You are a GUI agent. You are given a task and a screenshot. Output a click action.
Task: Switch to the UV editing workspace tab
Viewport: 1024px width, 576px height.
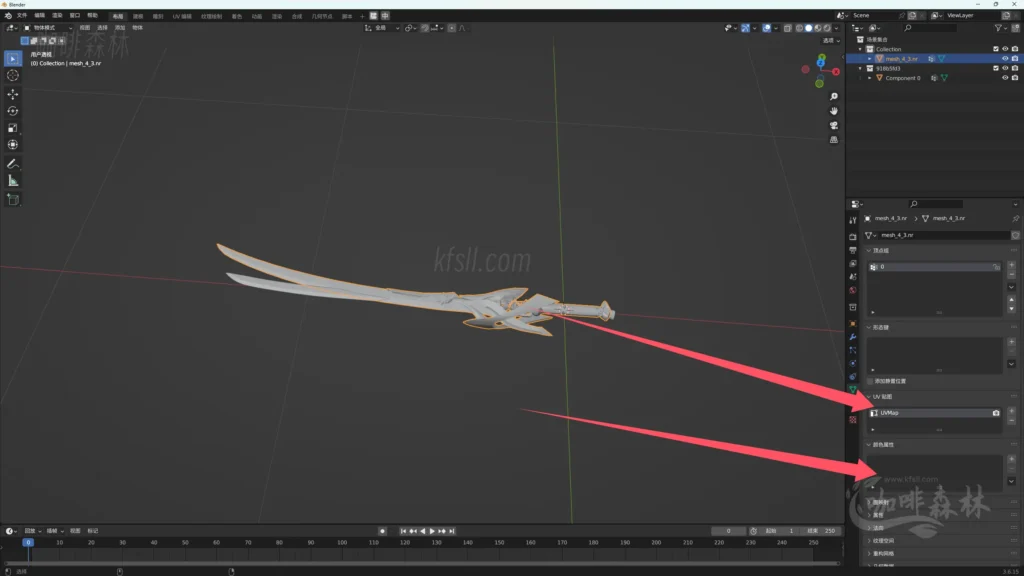point(182,16)
